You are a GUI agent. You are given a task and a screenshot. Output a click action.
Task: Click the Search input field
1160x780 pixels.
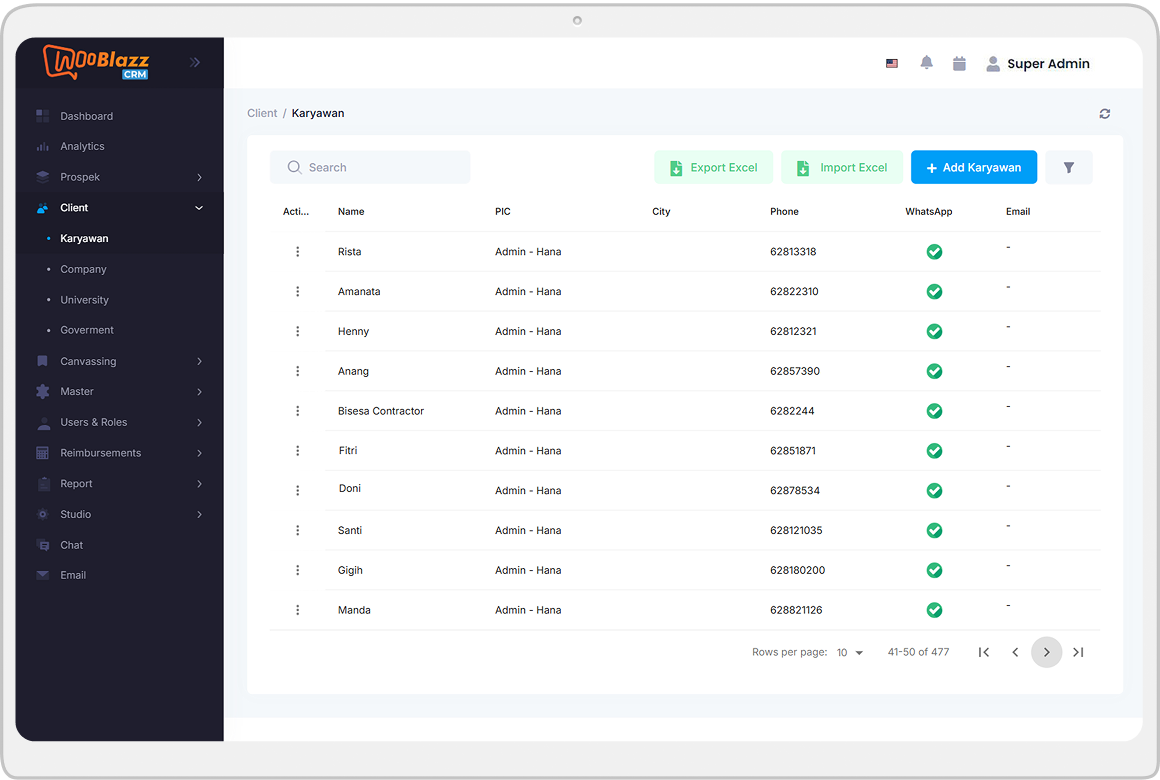coord(370,168)
